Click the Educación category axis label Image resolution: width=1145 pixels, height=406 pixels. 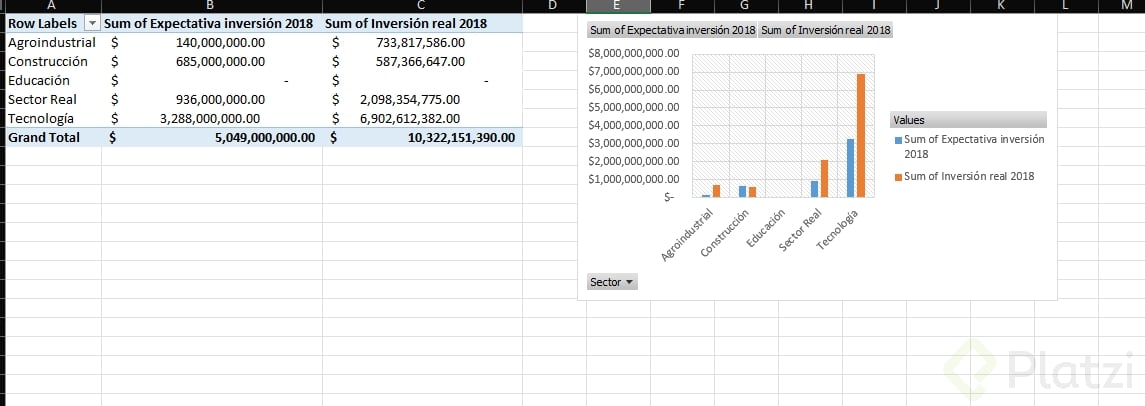point(767,227)
